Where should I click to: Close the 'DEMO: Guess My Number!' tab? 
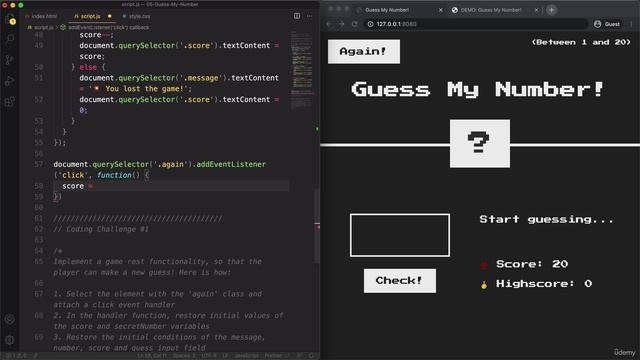536,10
